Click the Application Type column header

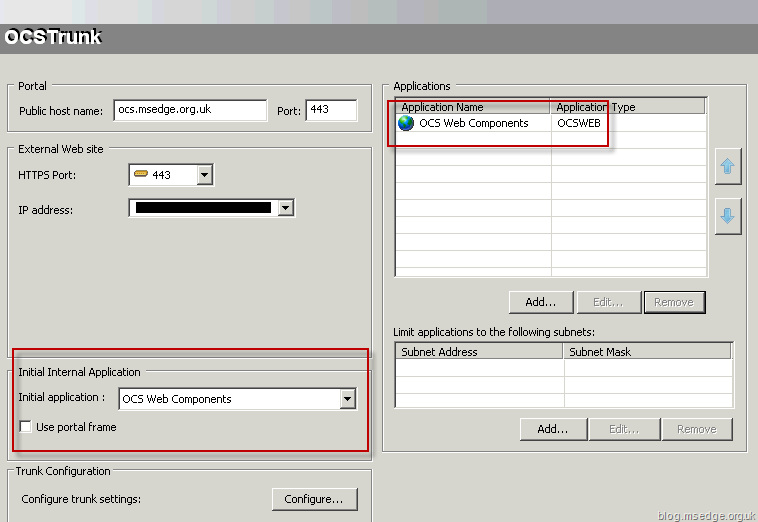click(x=628, y=107)
